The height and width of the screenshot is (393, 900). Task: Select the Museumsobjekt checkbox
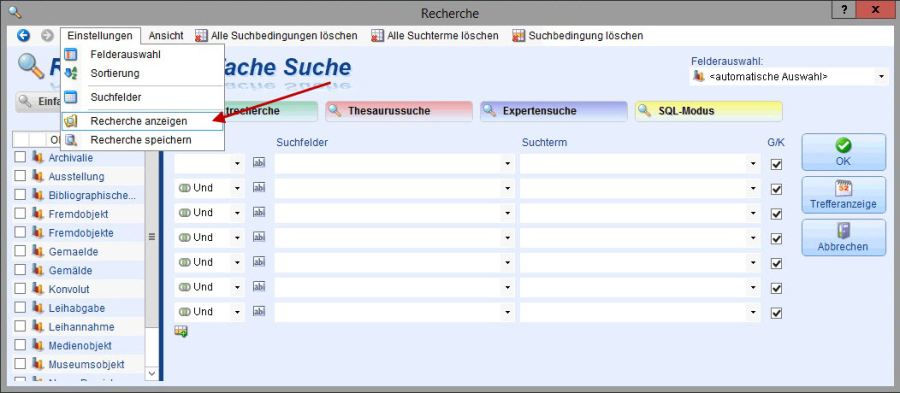20,364
